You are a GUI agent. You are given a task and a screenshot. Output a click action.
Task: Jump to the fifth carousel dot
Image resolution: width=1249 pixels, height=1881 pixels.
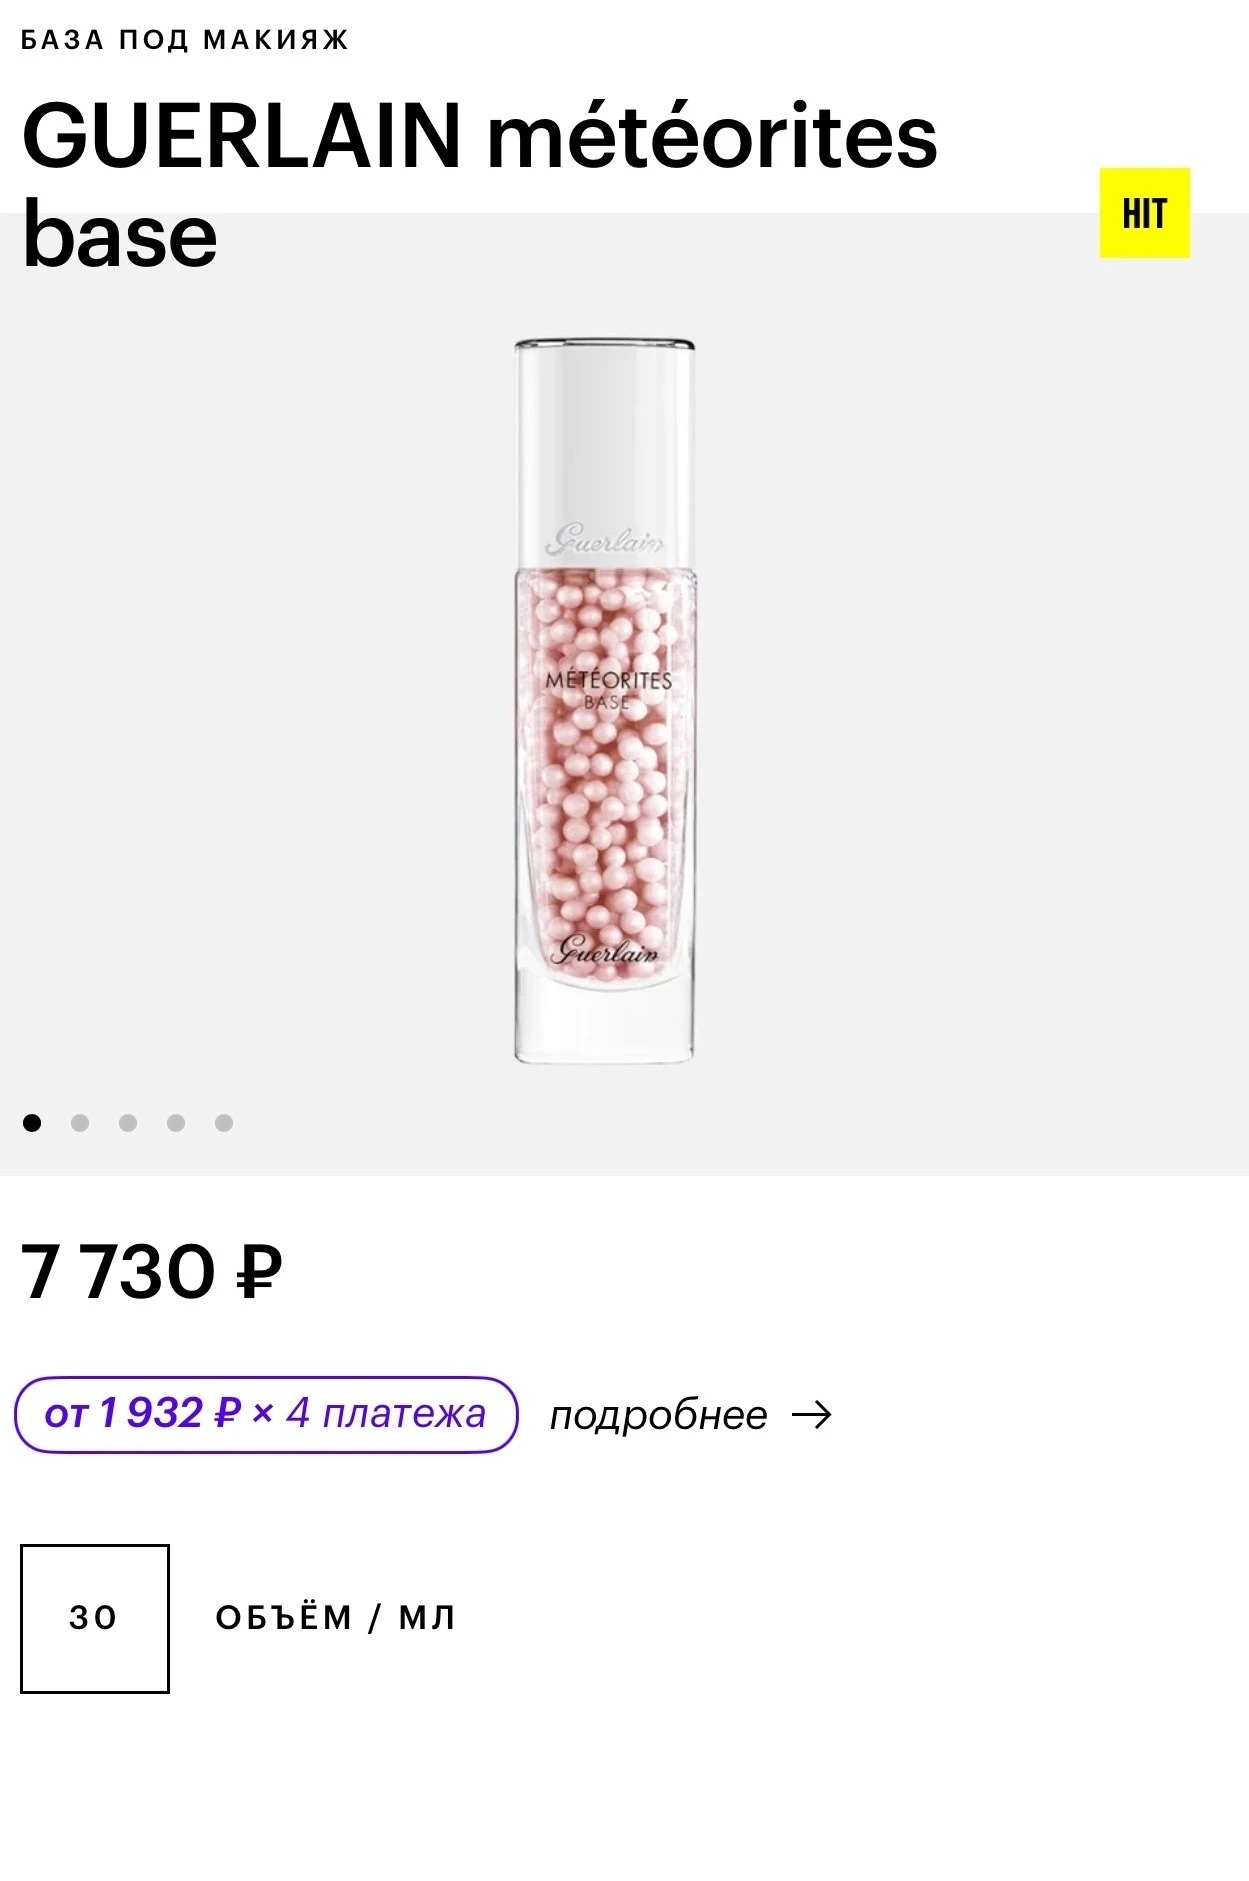click(x=224, y=1123)
